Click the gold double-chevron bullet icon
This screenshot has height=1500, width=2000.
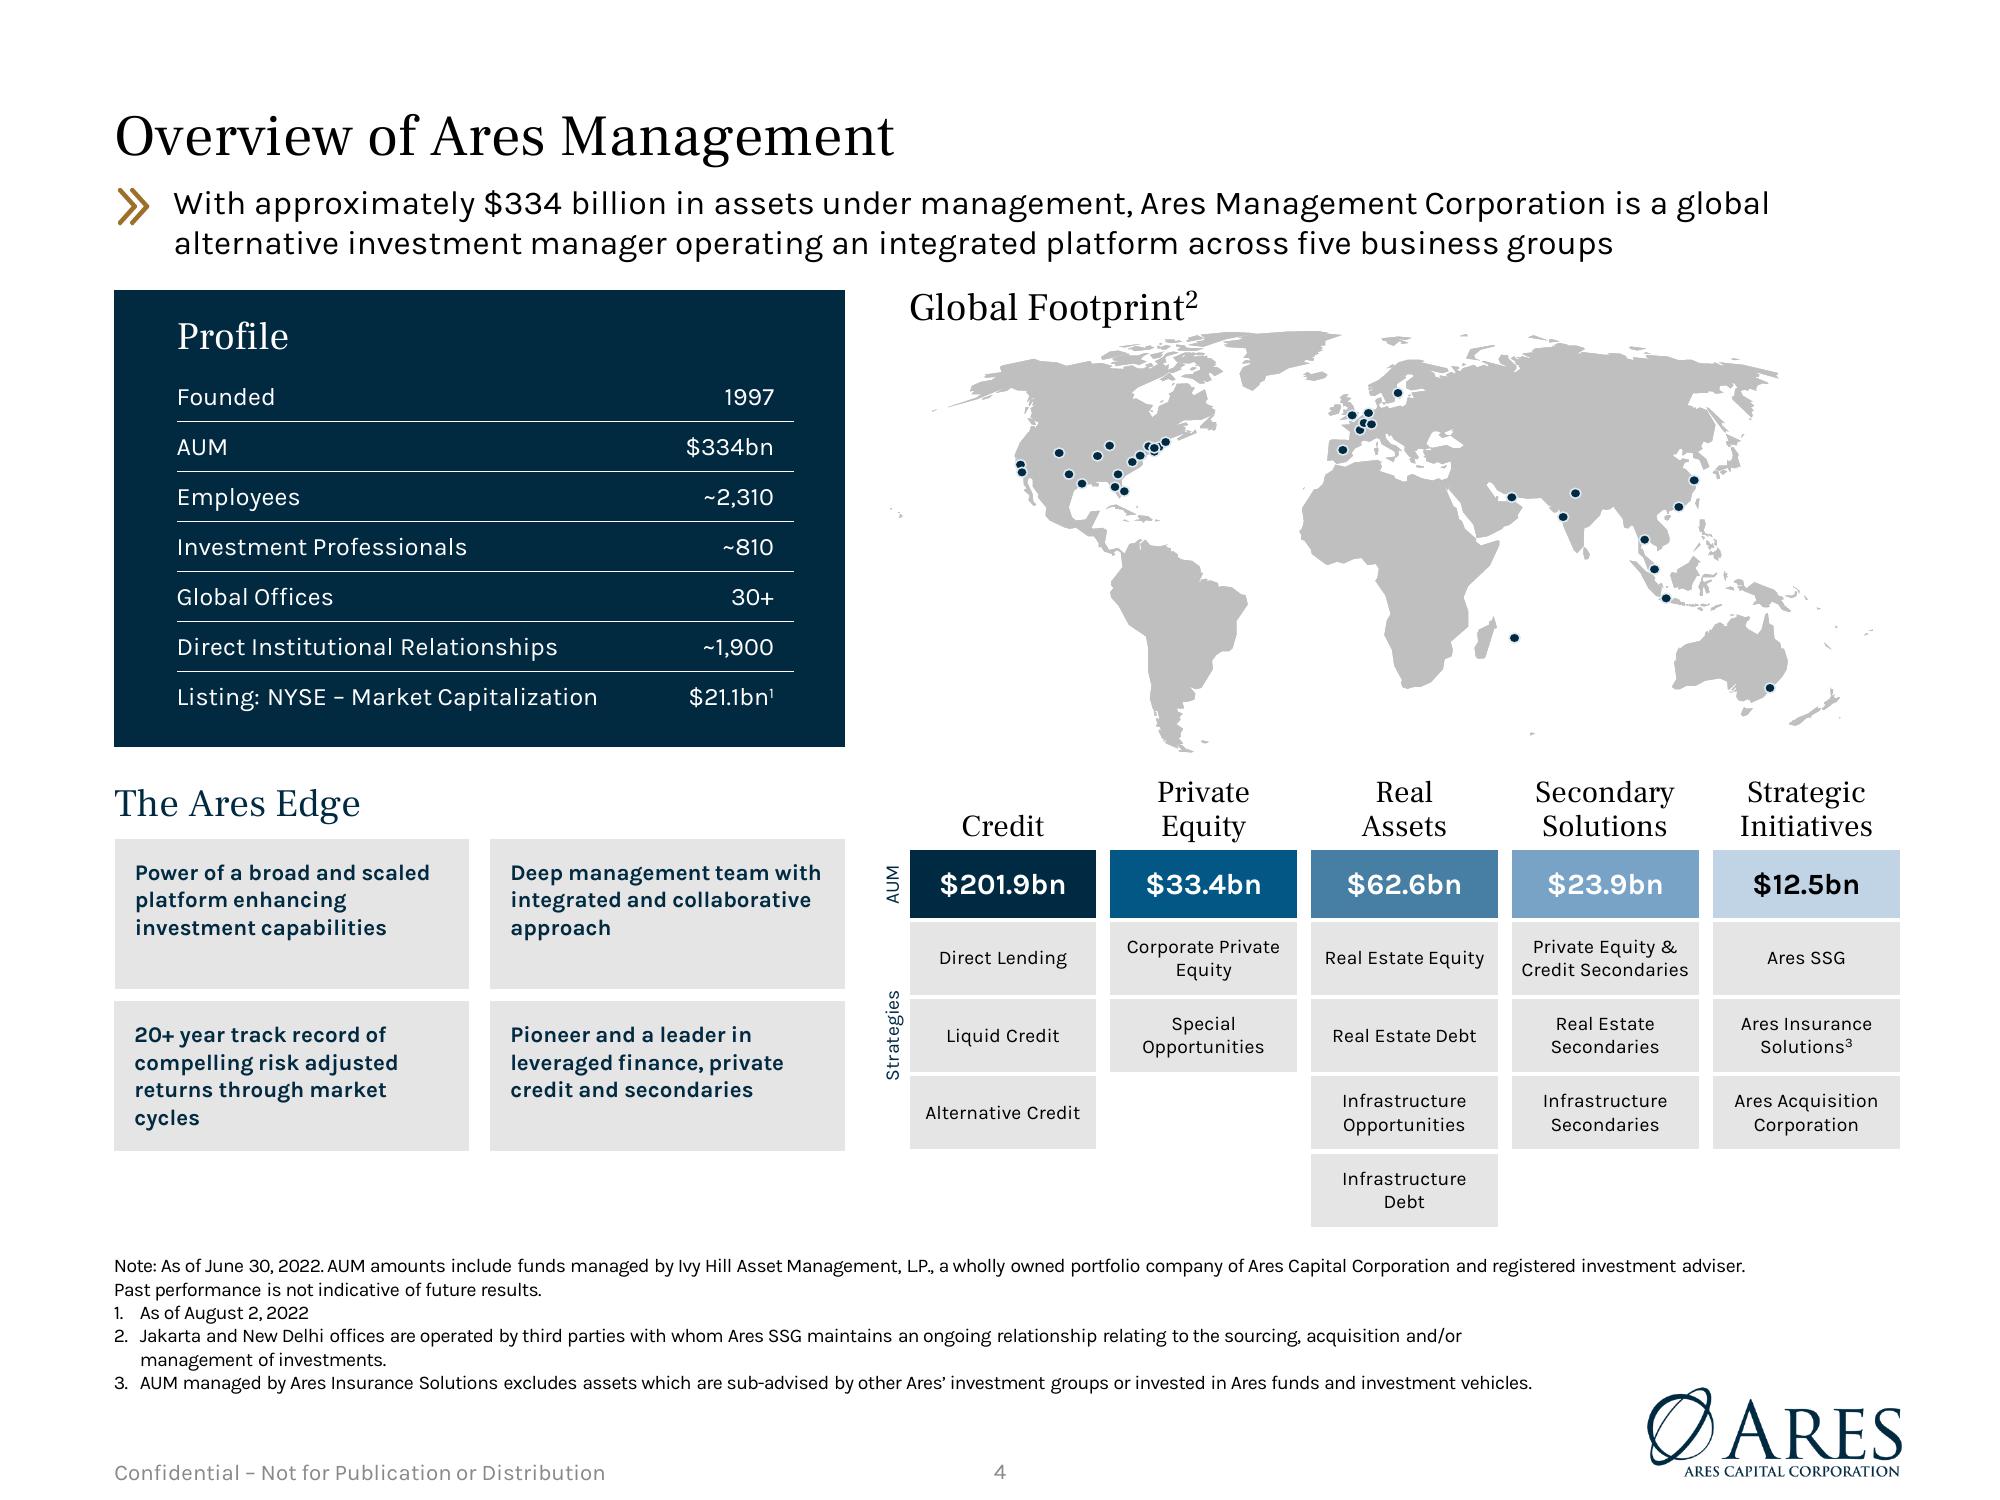pyautogui.click(x=133, y=206)
